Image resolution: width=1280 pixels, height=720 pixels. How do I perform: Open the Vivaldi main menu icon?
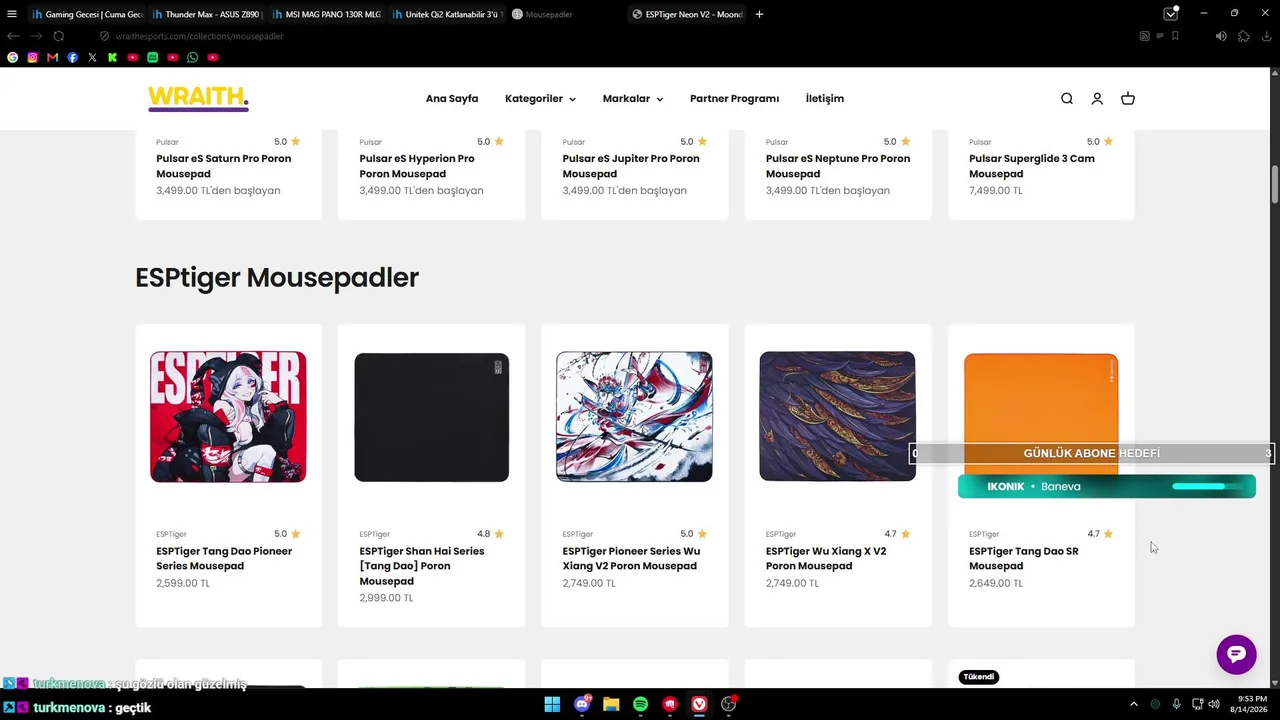pos(12,14)
